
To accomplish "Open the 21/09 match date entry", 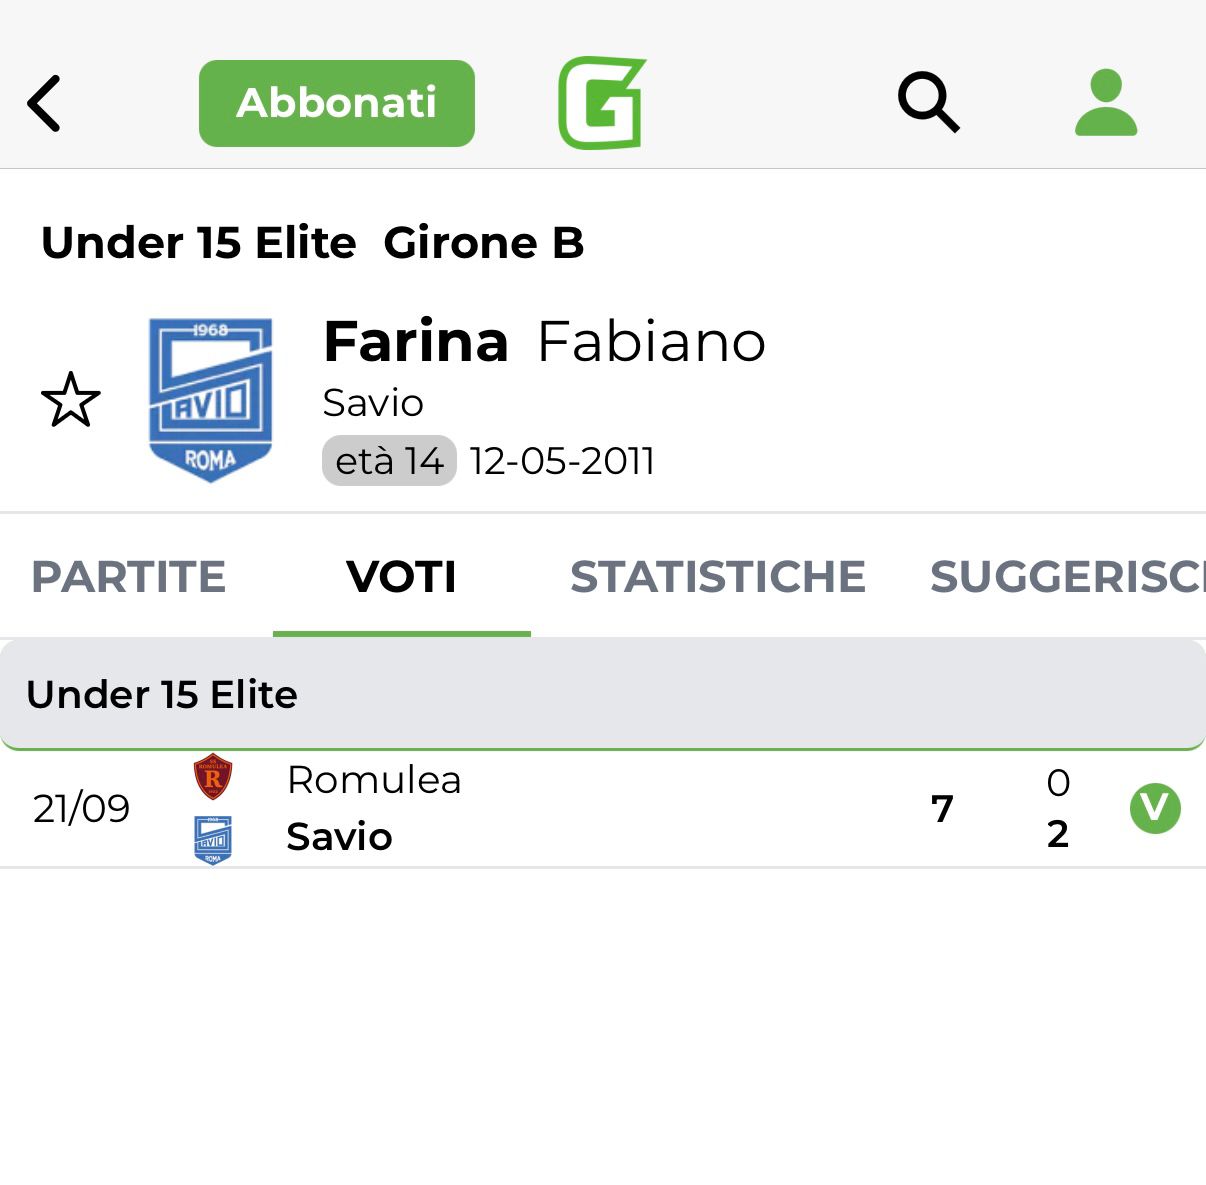I will point(81,808).
